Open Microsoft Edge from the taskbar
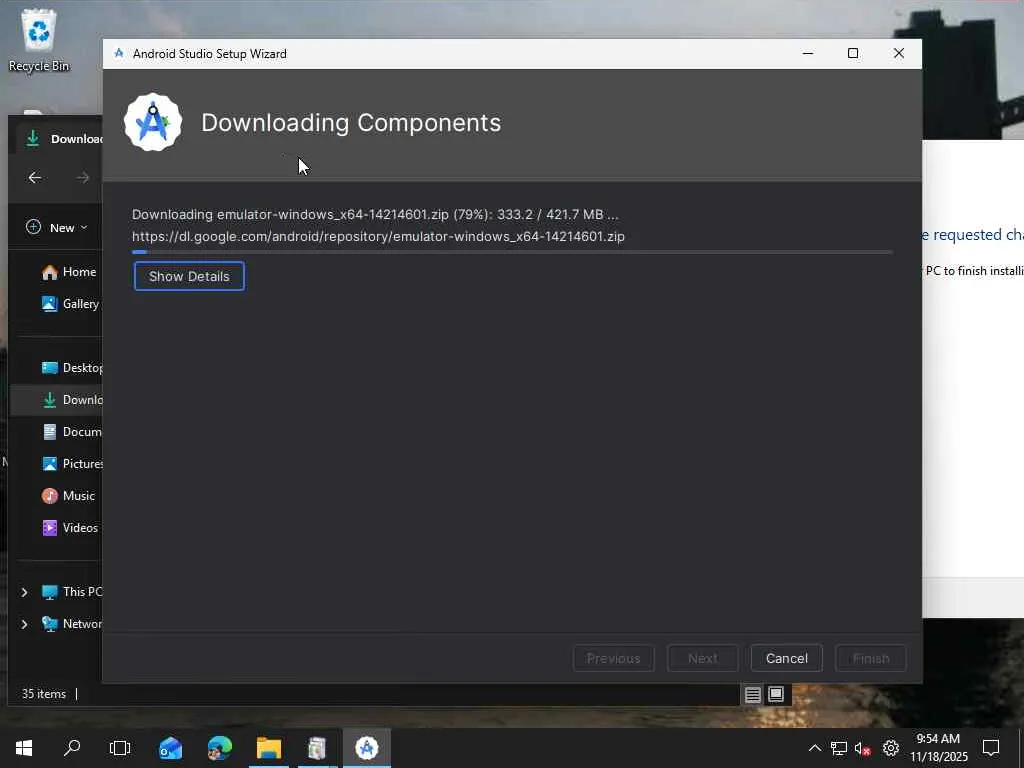Viewport: 1024px width, 768px height. pos(219,748)
